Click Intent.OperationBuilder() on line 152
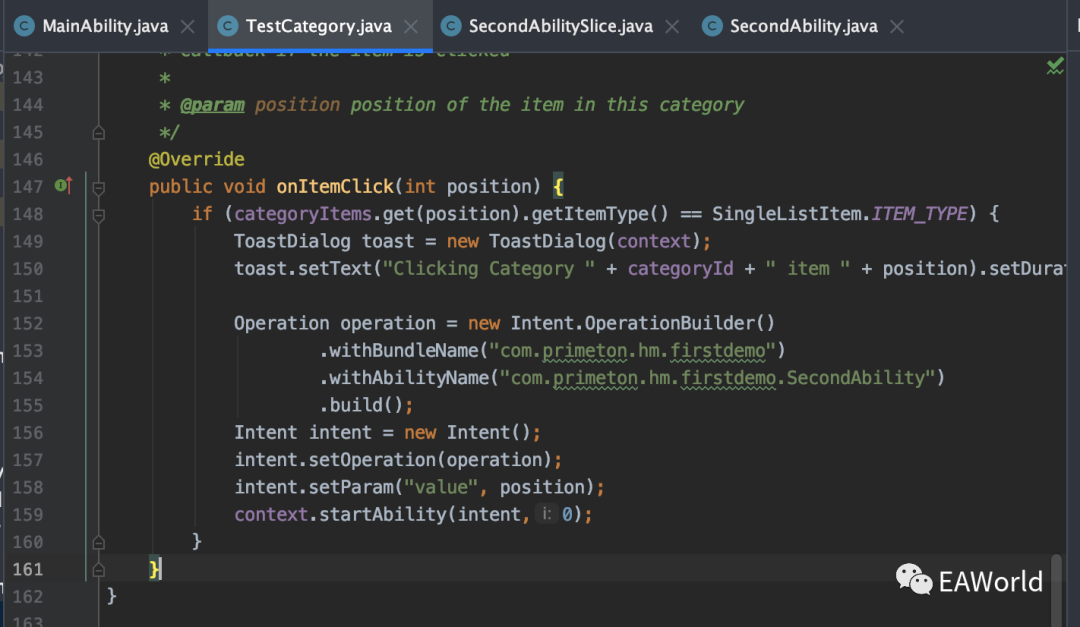The width and height of the screenshot is (1080, 627). click(643, 323)
